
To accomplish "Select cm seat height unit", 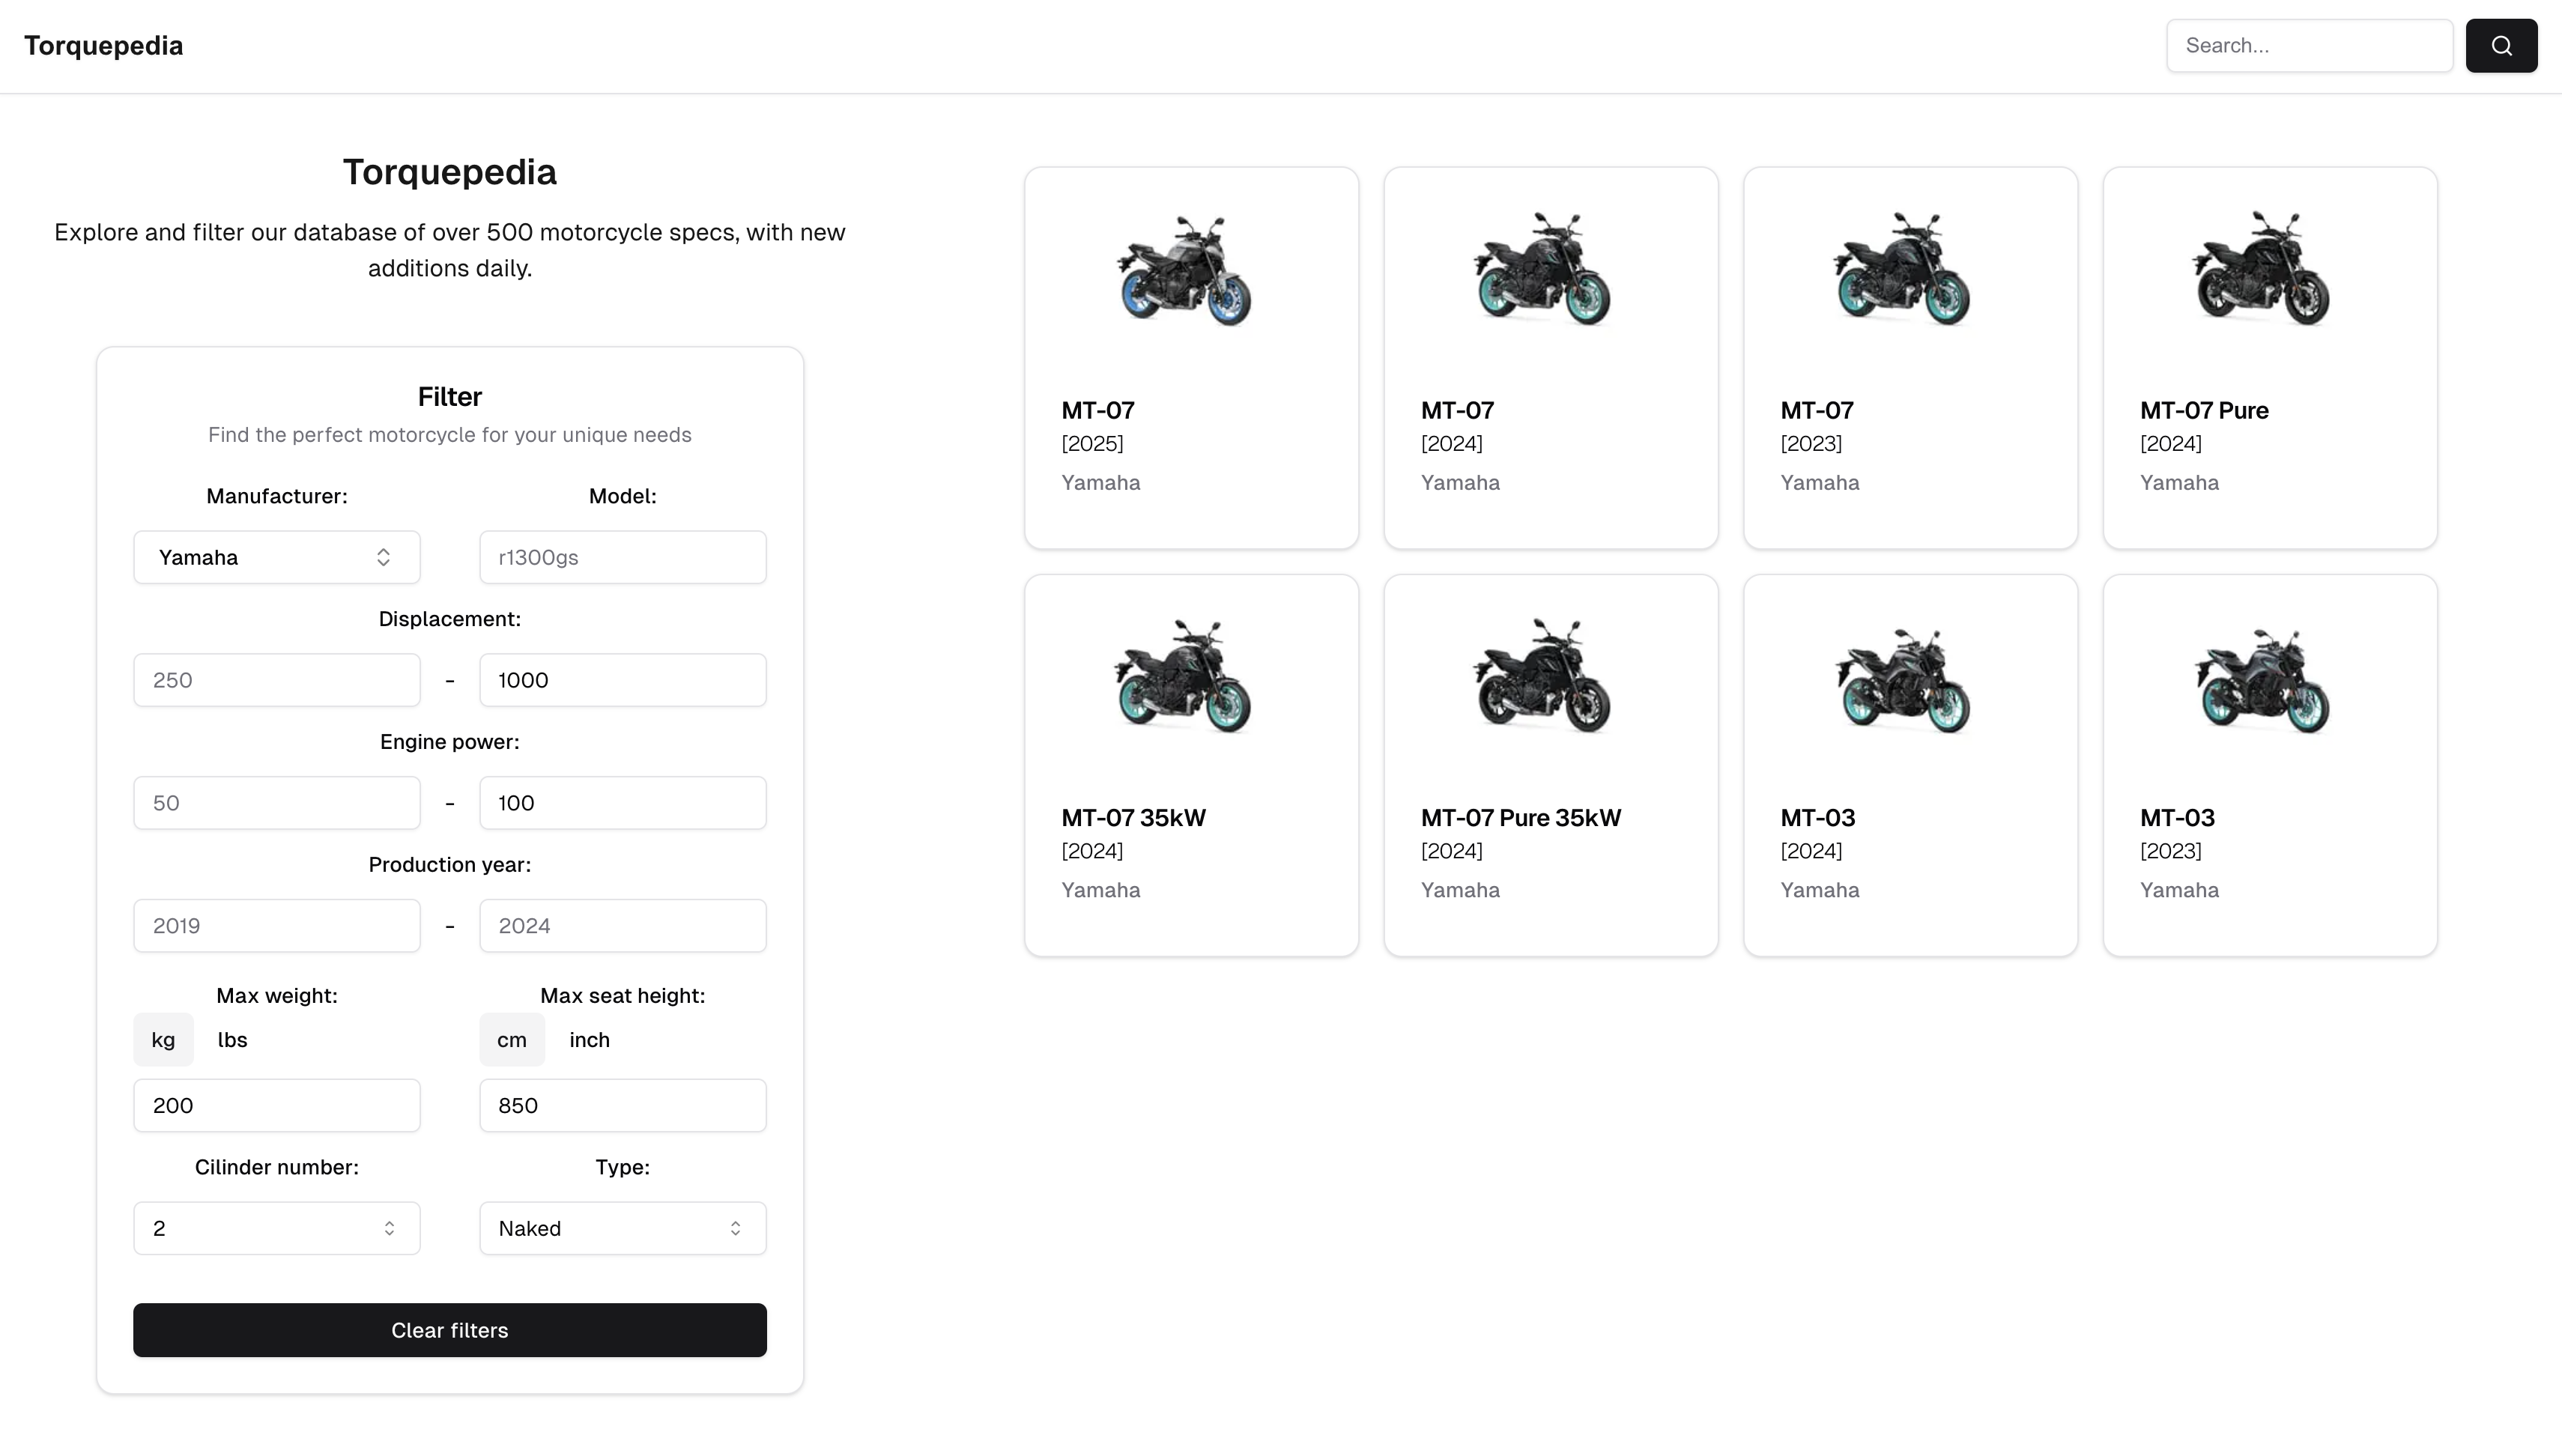I will (x=512, y=1040).
